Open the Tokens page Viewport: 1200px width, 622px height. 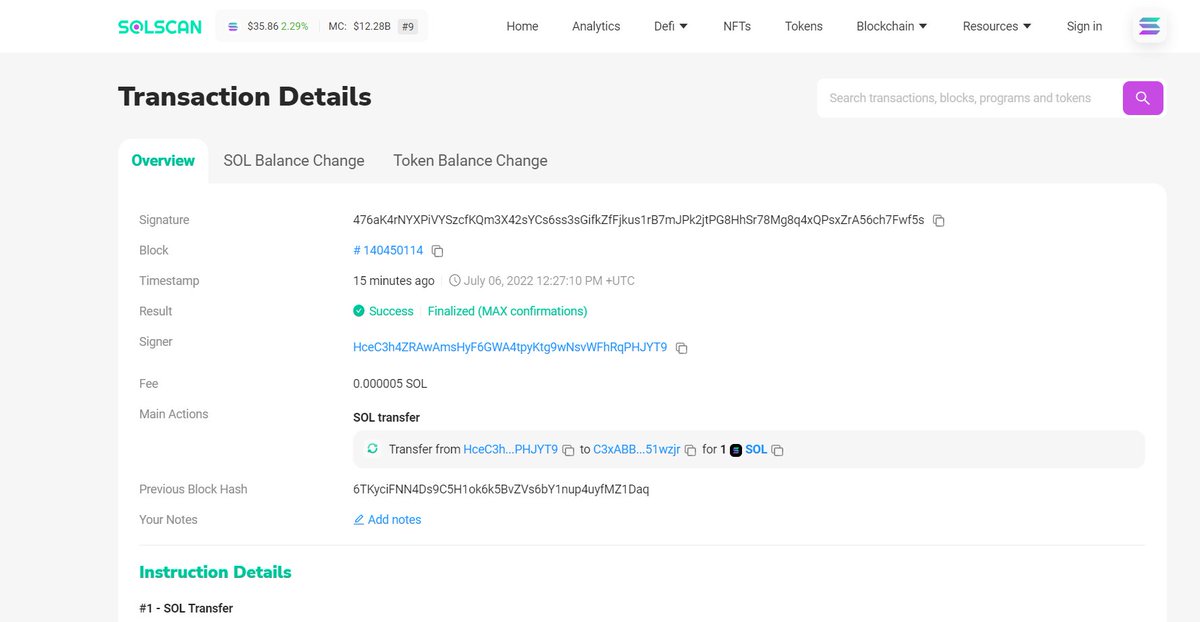tap(804, 26)
